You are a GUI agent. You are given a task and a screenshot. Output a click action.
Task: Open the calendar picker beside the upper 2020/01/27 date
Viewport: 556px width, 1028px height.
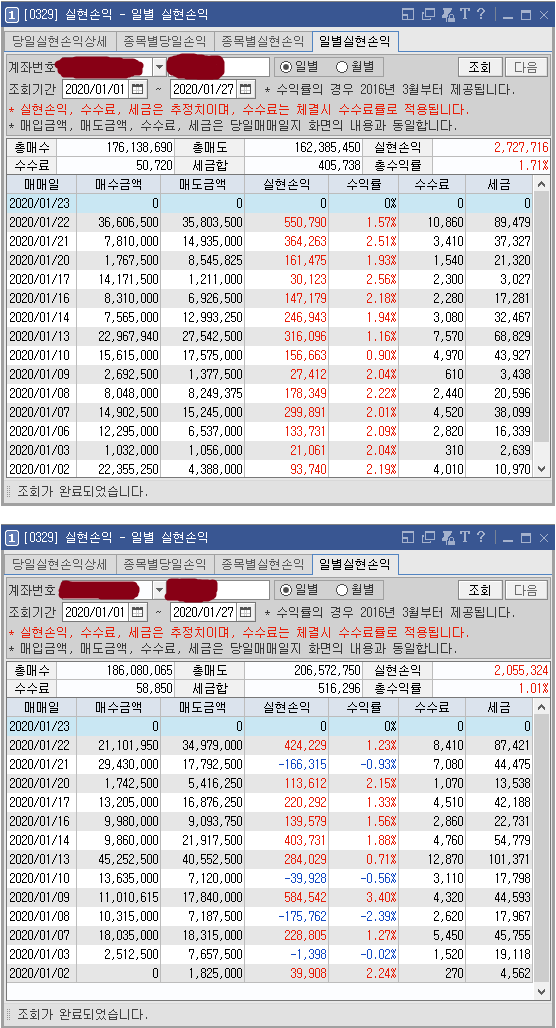pyautogui.click(x=245, y=89)
